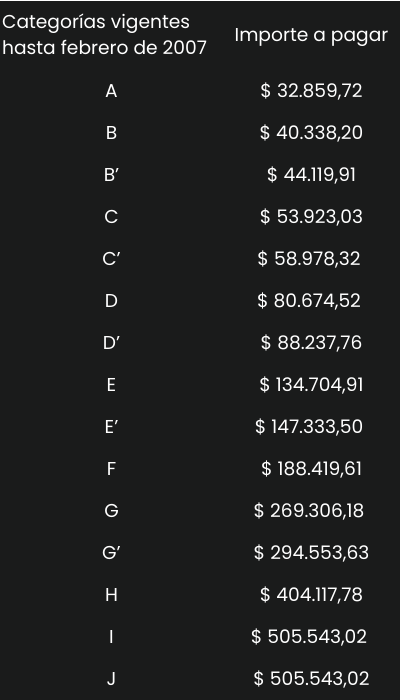The width and height of the screenshot is (400, 700).
Task: Click the amount $ 58.978,32 for C'
Action: pyautogui.click(x=309, y=258)
